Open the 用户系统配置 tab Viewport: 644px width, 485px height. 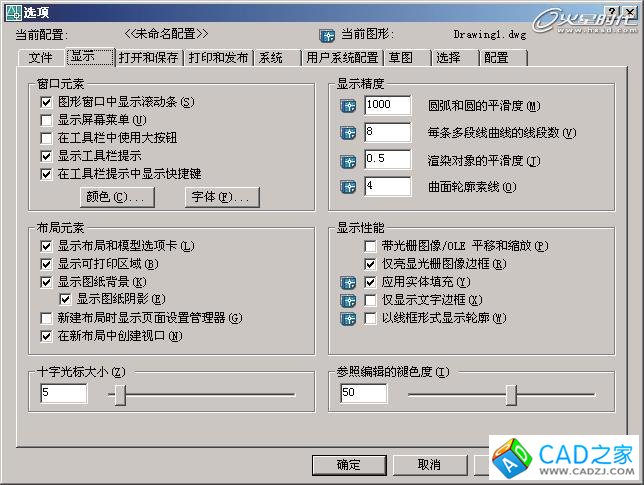[342, 58]
